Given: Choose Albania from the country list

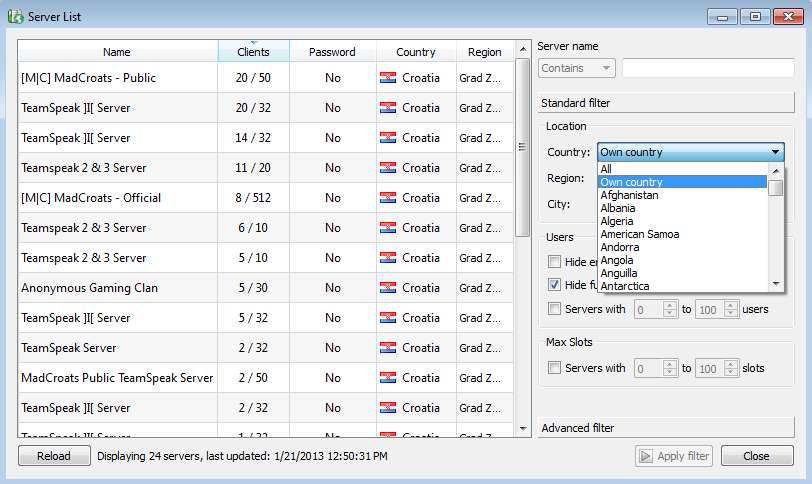Looking at the screenshot, I should [x=617, y=208].
